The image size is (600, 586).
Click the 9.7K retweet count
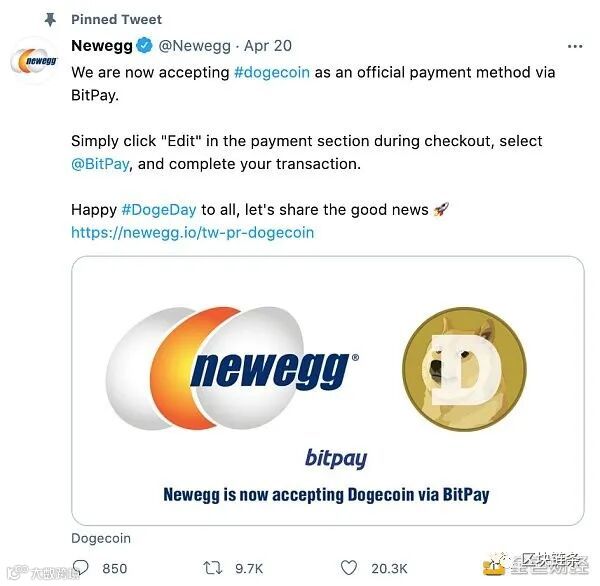pyautogui.click(x=249, y=568)
